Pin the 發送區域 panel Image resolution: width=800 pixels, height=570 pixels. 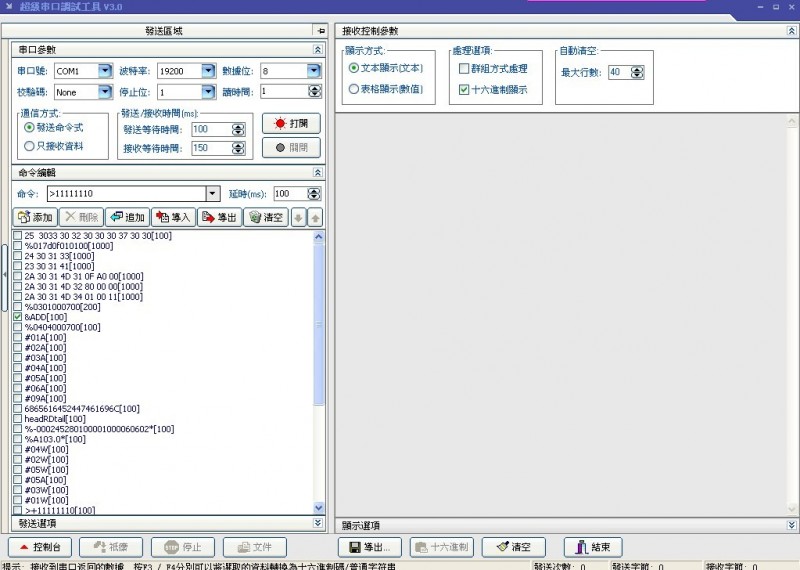click(321, 31)
